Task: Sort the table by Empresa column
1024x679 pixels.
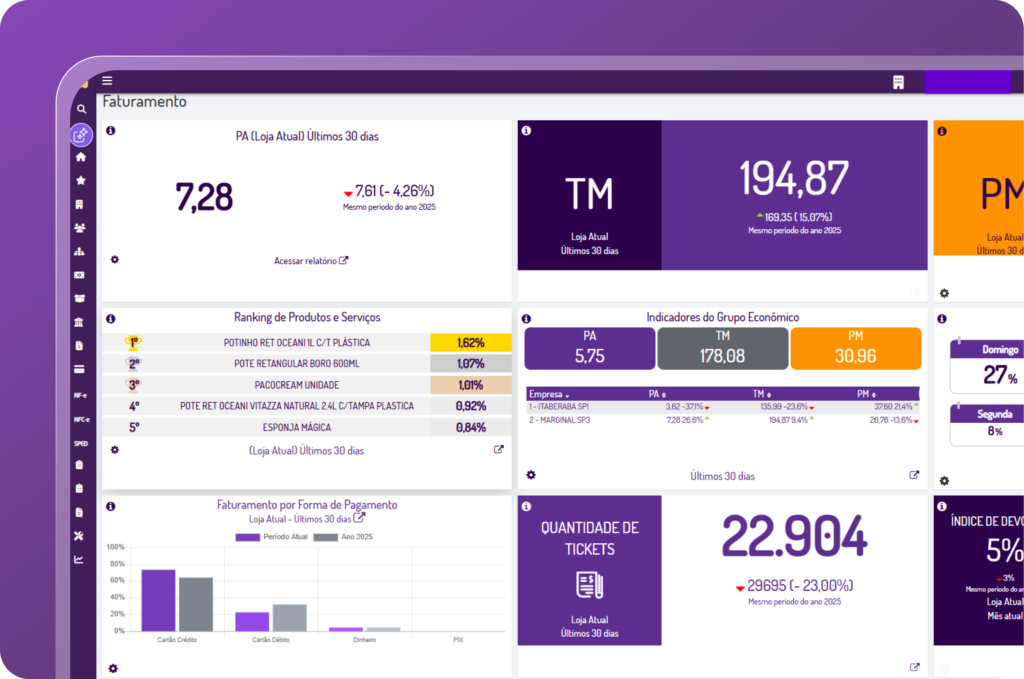Action: pos(549,394)
